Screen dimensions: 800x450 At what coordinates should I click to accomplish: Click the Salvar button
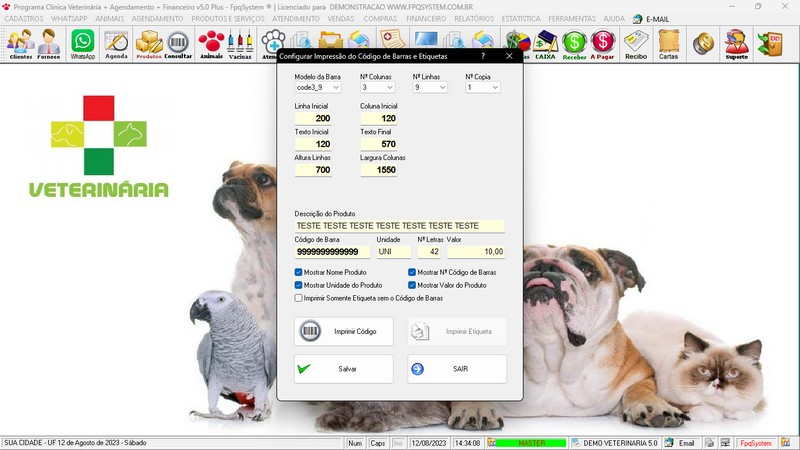click(x=344, y=369)
